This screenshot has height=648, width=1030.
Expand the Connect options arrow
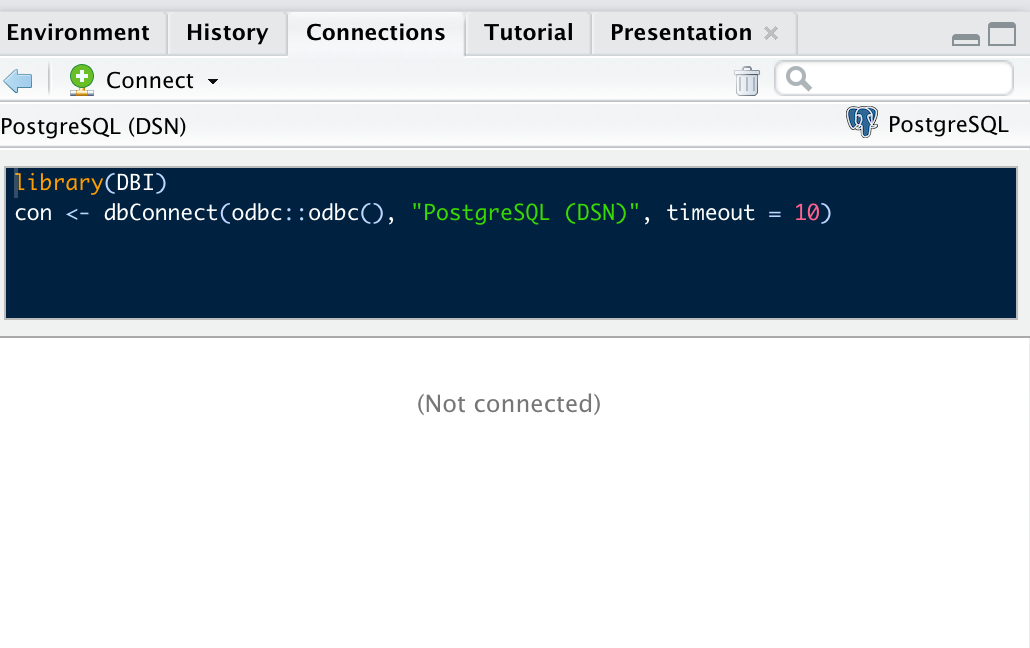[211, 81]
